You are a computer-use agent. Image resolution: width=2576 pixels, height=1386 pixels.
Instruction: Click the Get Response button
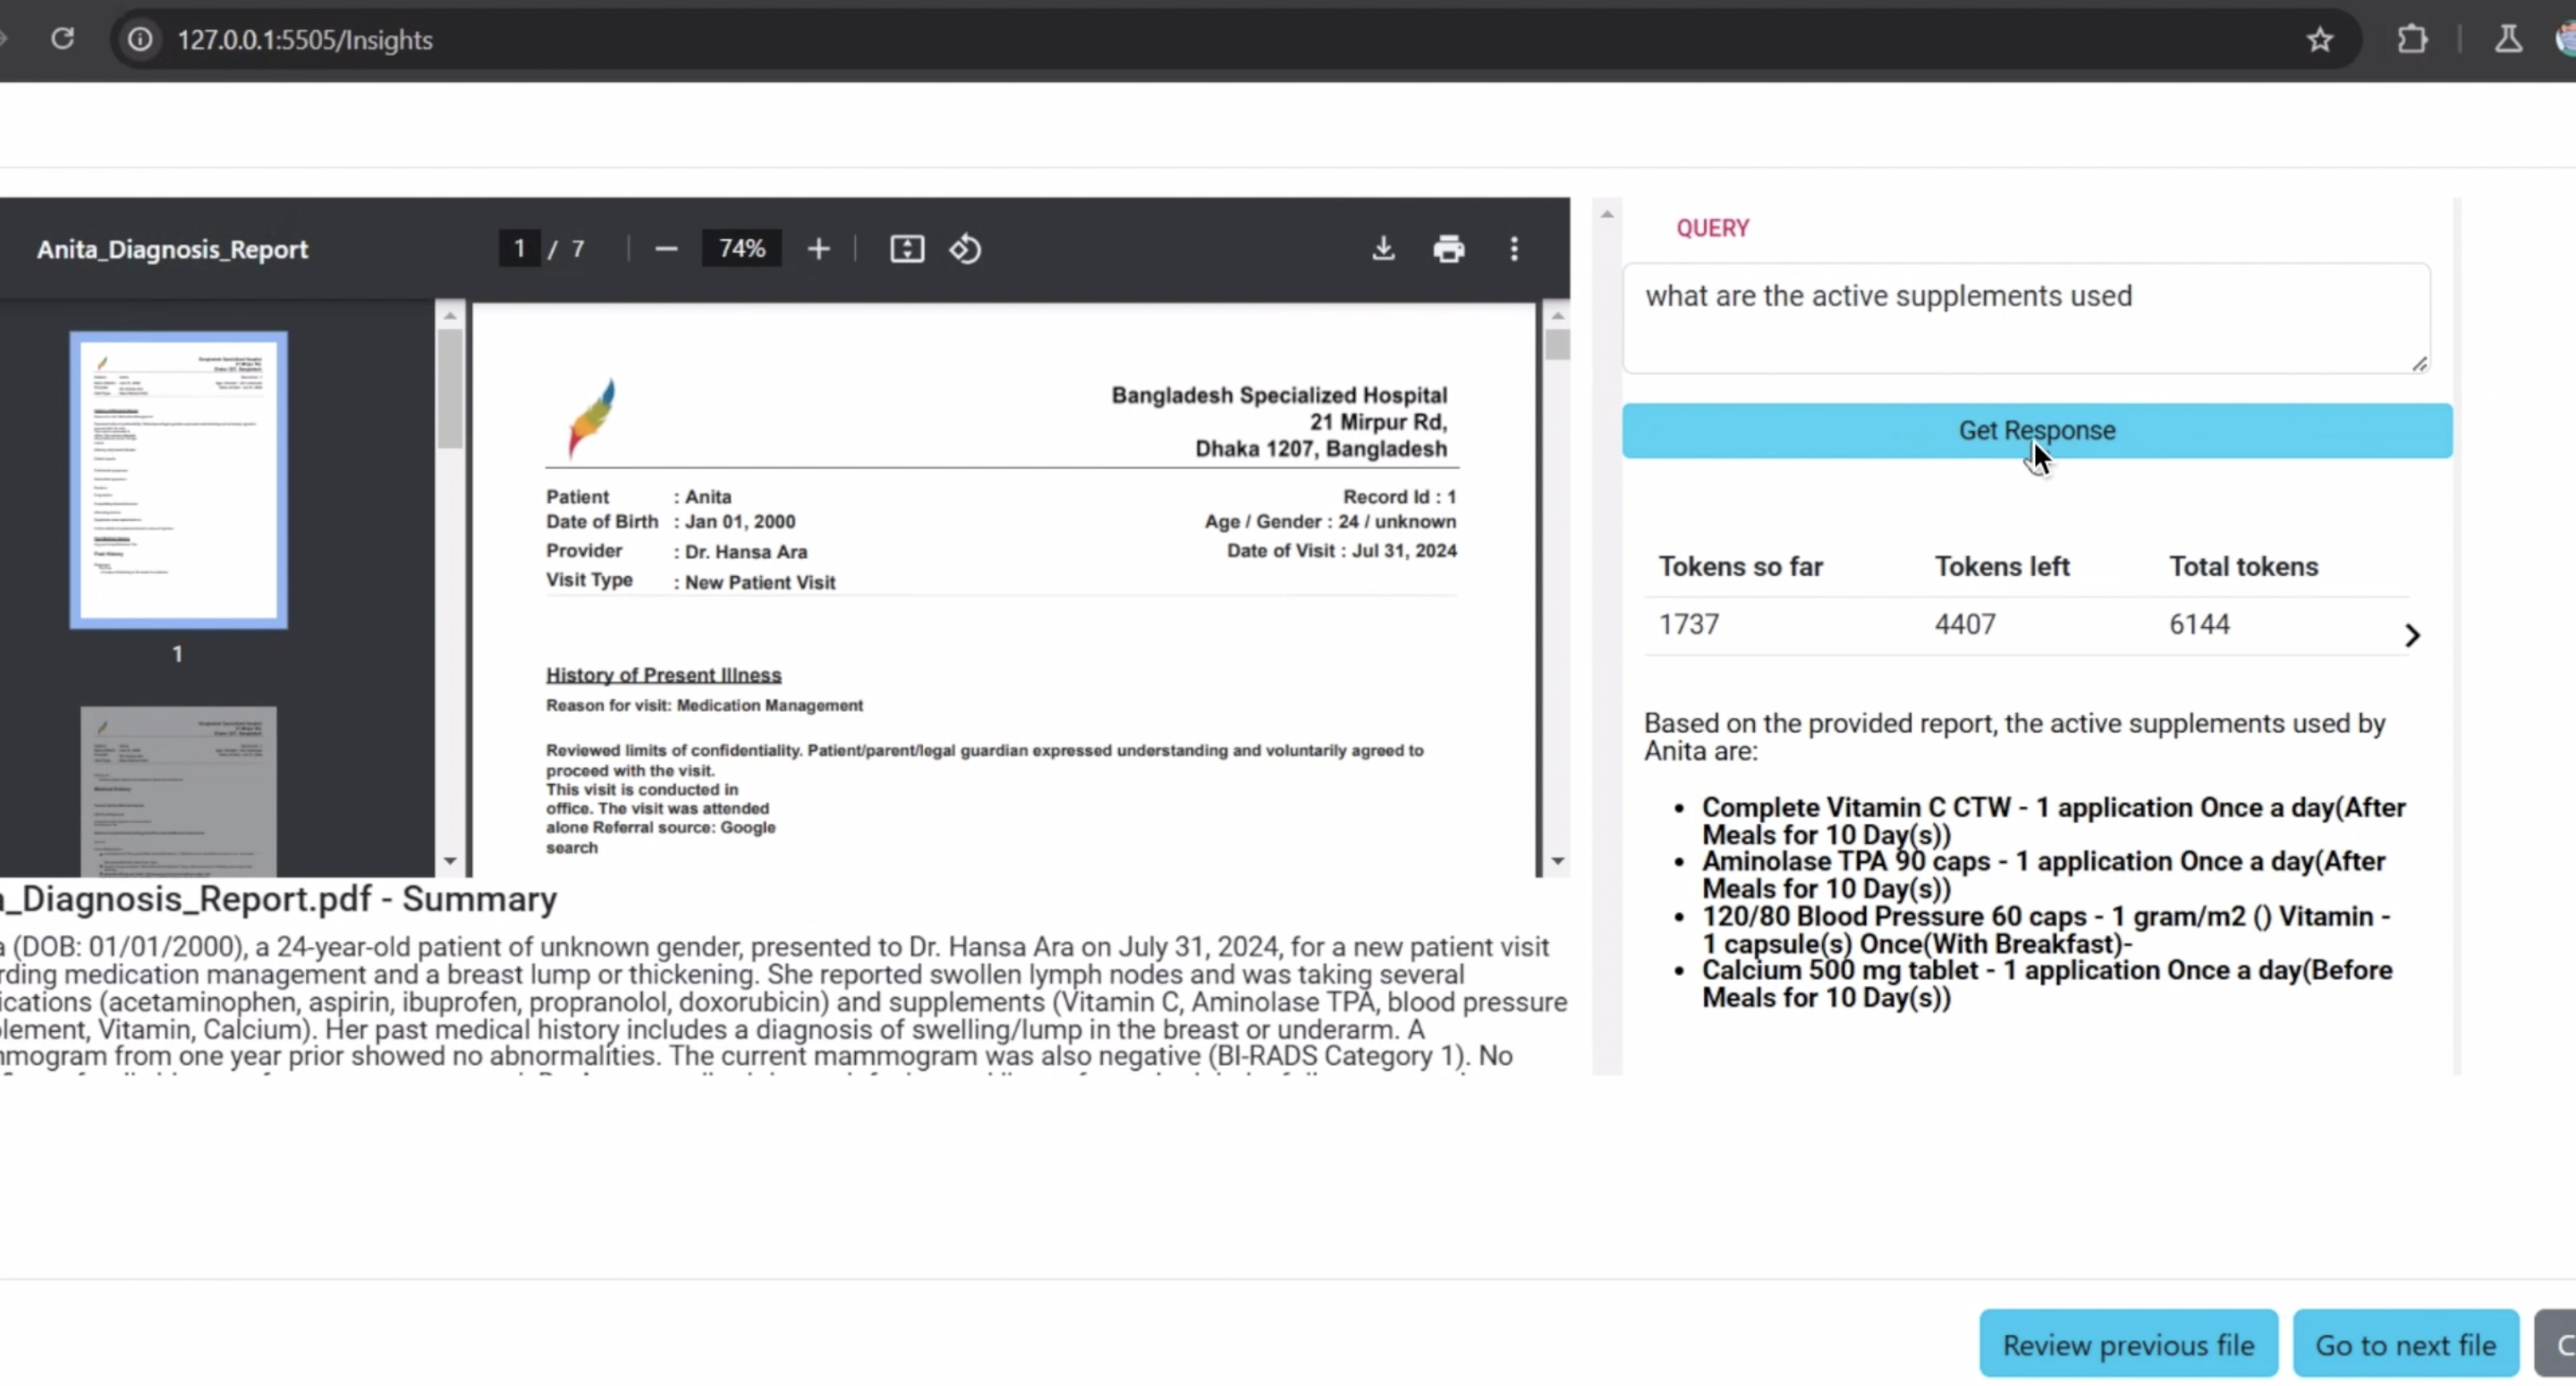[x=2036, y=431]
